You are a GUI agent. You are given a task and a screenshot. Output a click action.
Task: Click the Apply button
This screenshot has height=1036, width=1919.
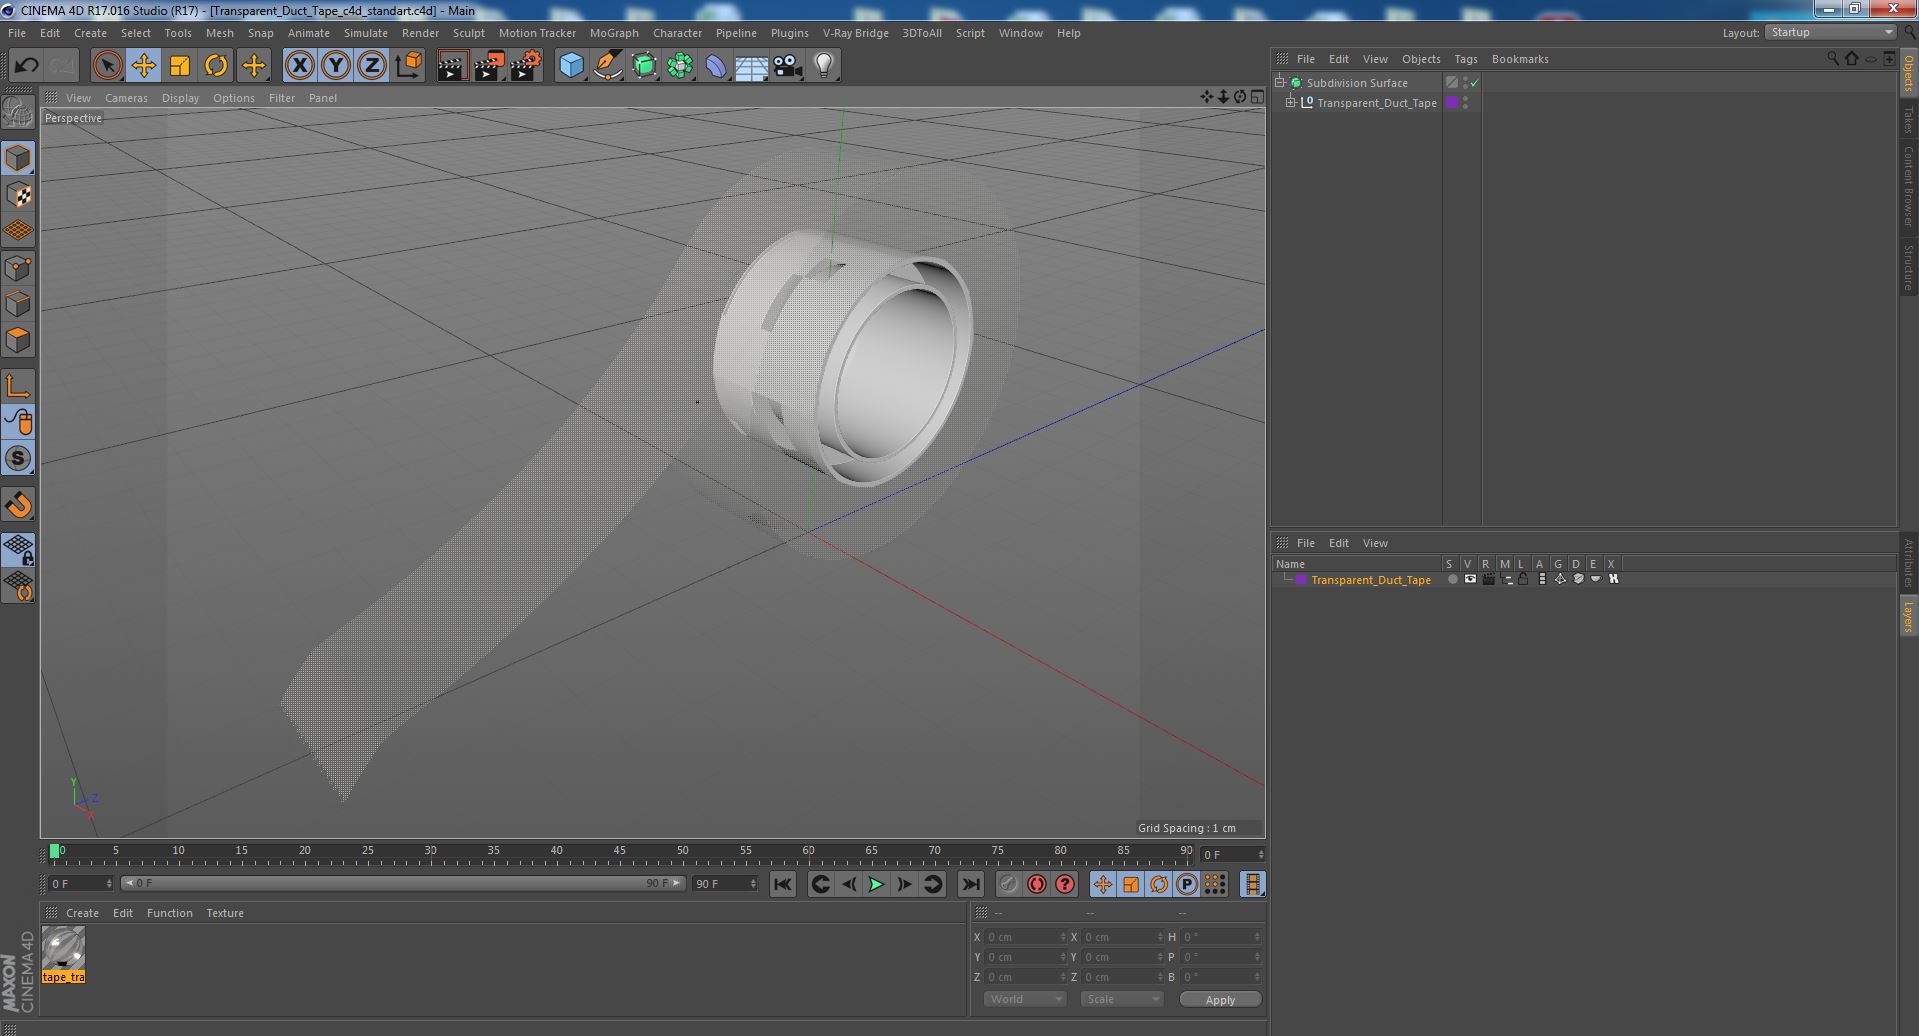coord(1220,1000)
